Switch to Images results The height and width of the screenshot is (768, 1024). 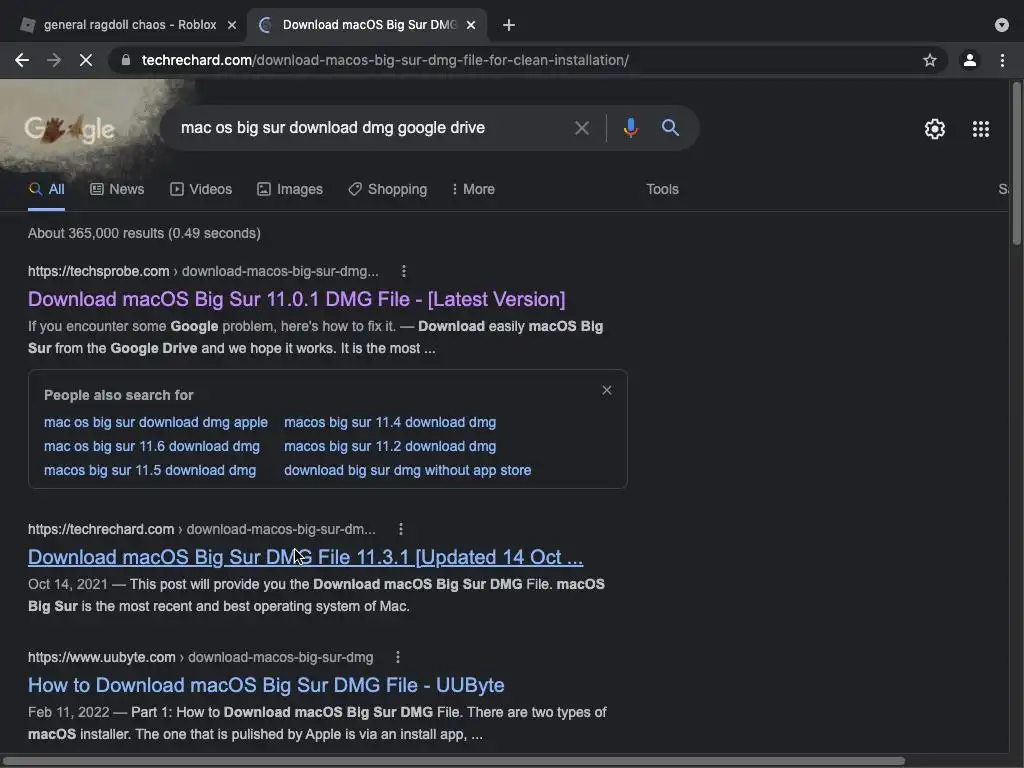pyautogui.click(x=290, y=189)
